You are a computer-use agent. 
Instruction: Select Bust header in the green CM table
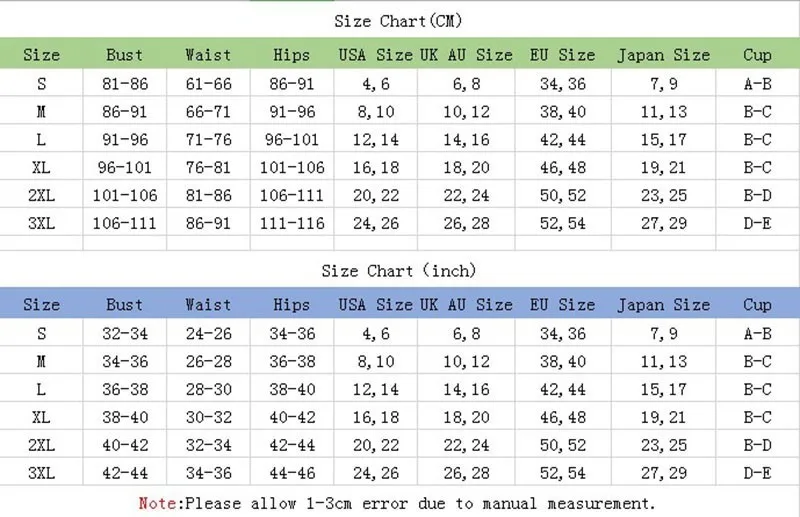(x=124, y=55)
